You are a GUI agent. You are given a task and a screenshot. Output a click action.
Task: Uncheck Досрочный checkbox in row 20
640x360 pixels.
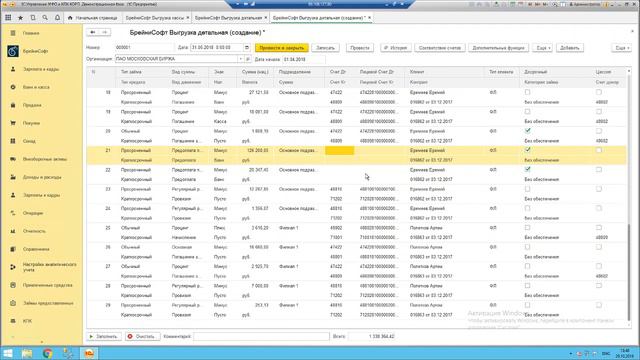pyautogui.click(x=527, y=131)
